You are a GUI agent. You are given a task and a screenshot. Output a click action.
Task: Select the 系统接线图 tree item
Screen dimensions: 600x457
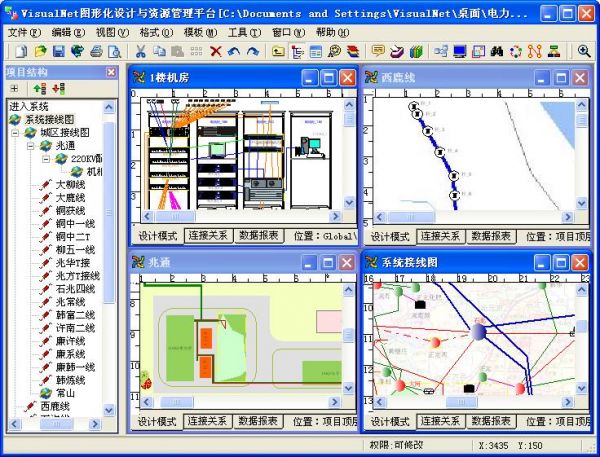coord(49,120)
